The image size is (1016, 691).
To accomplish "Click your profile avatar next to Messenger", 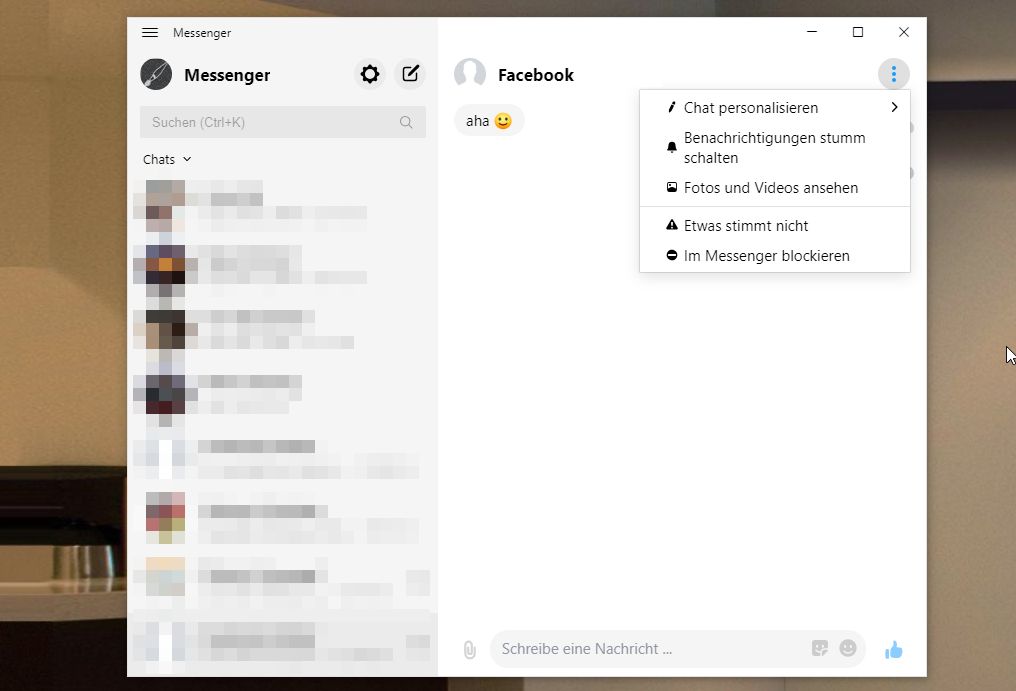I will [156, 75].
